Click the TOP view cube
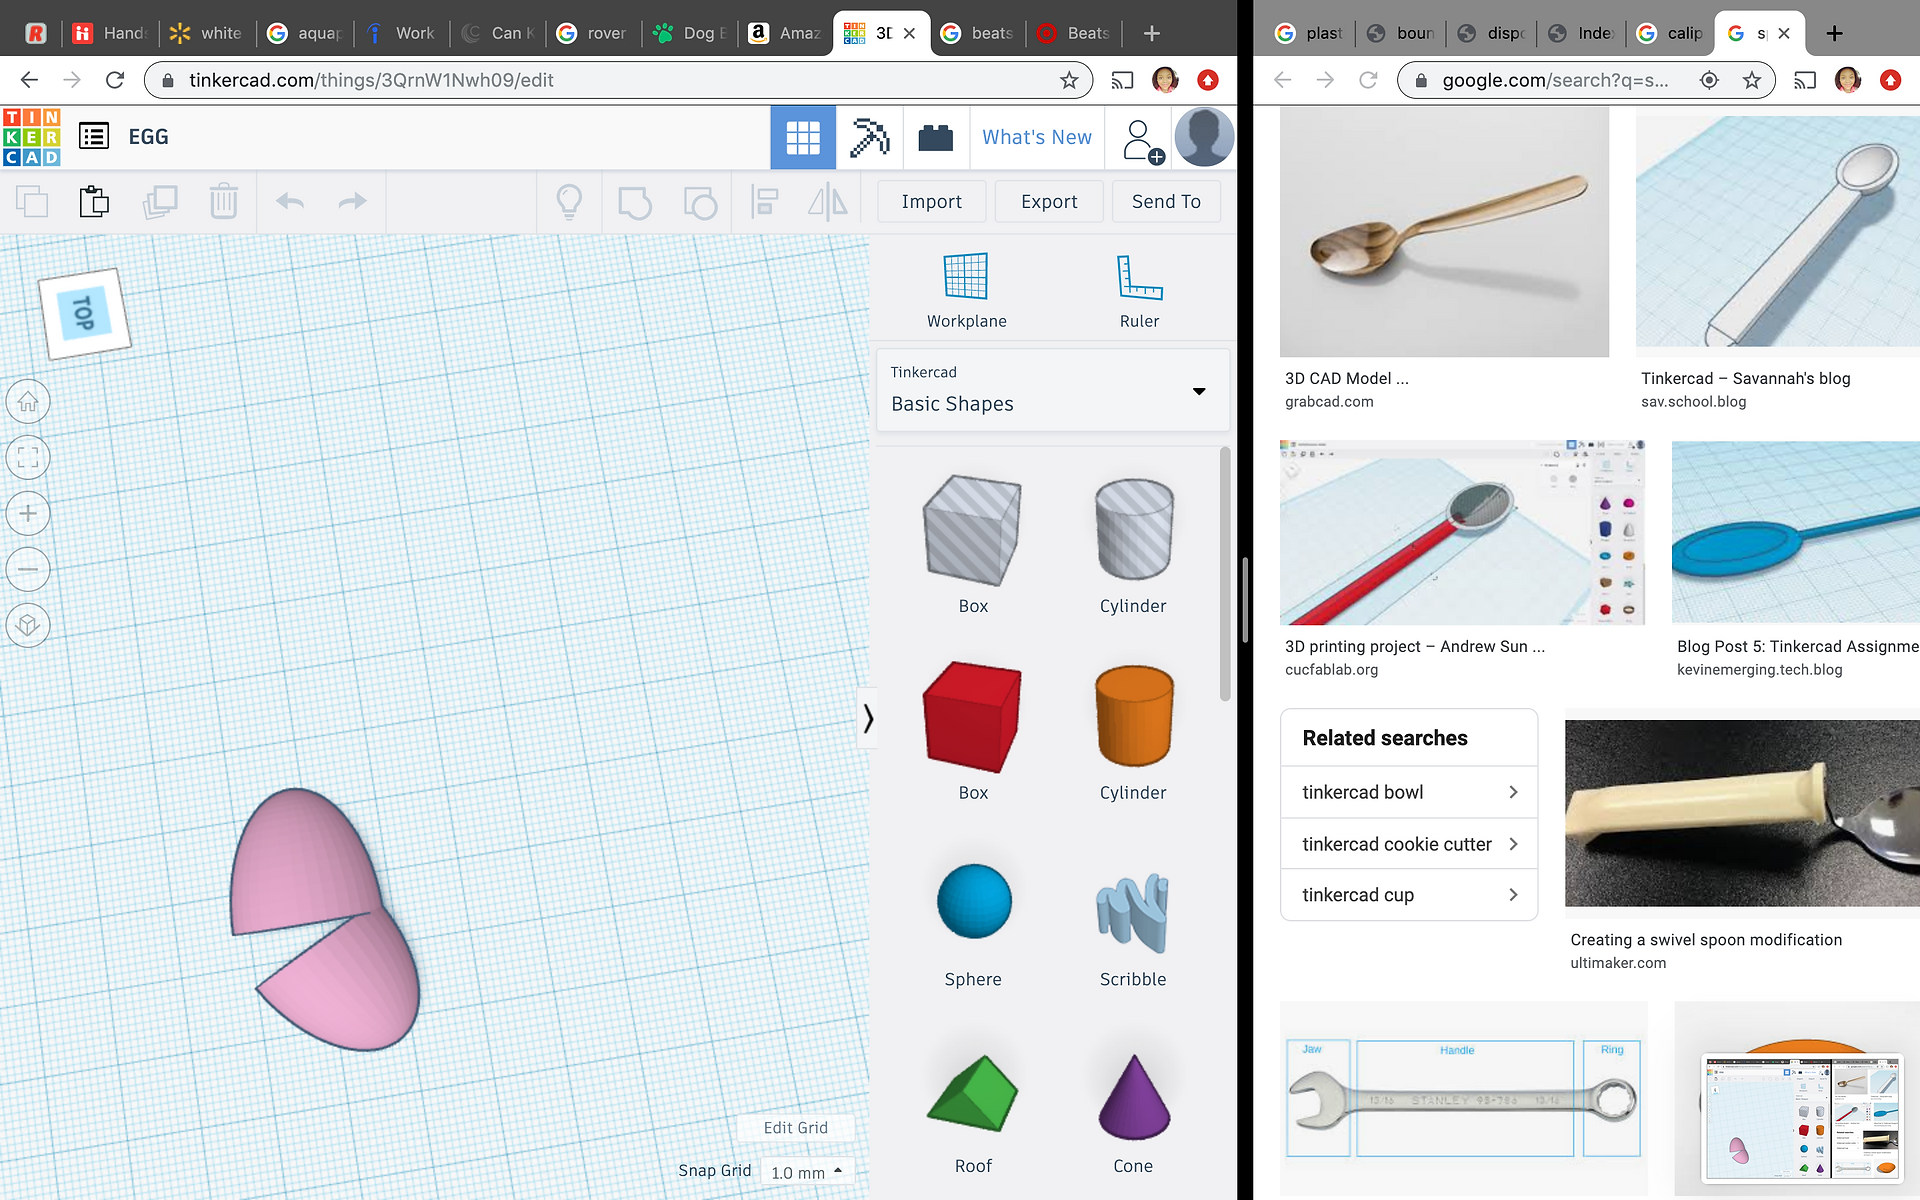Viewport: 1920px width, 1200px height. [x=84, y=313]
